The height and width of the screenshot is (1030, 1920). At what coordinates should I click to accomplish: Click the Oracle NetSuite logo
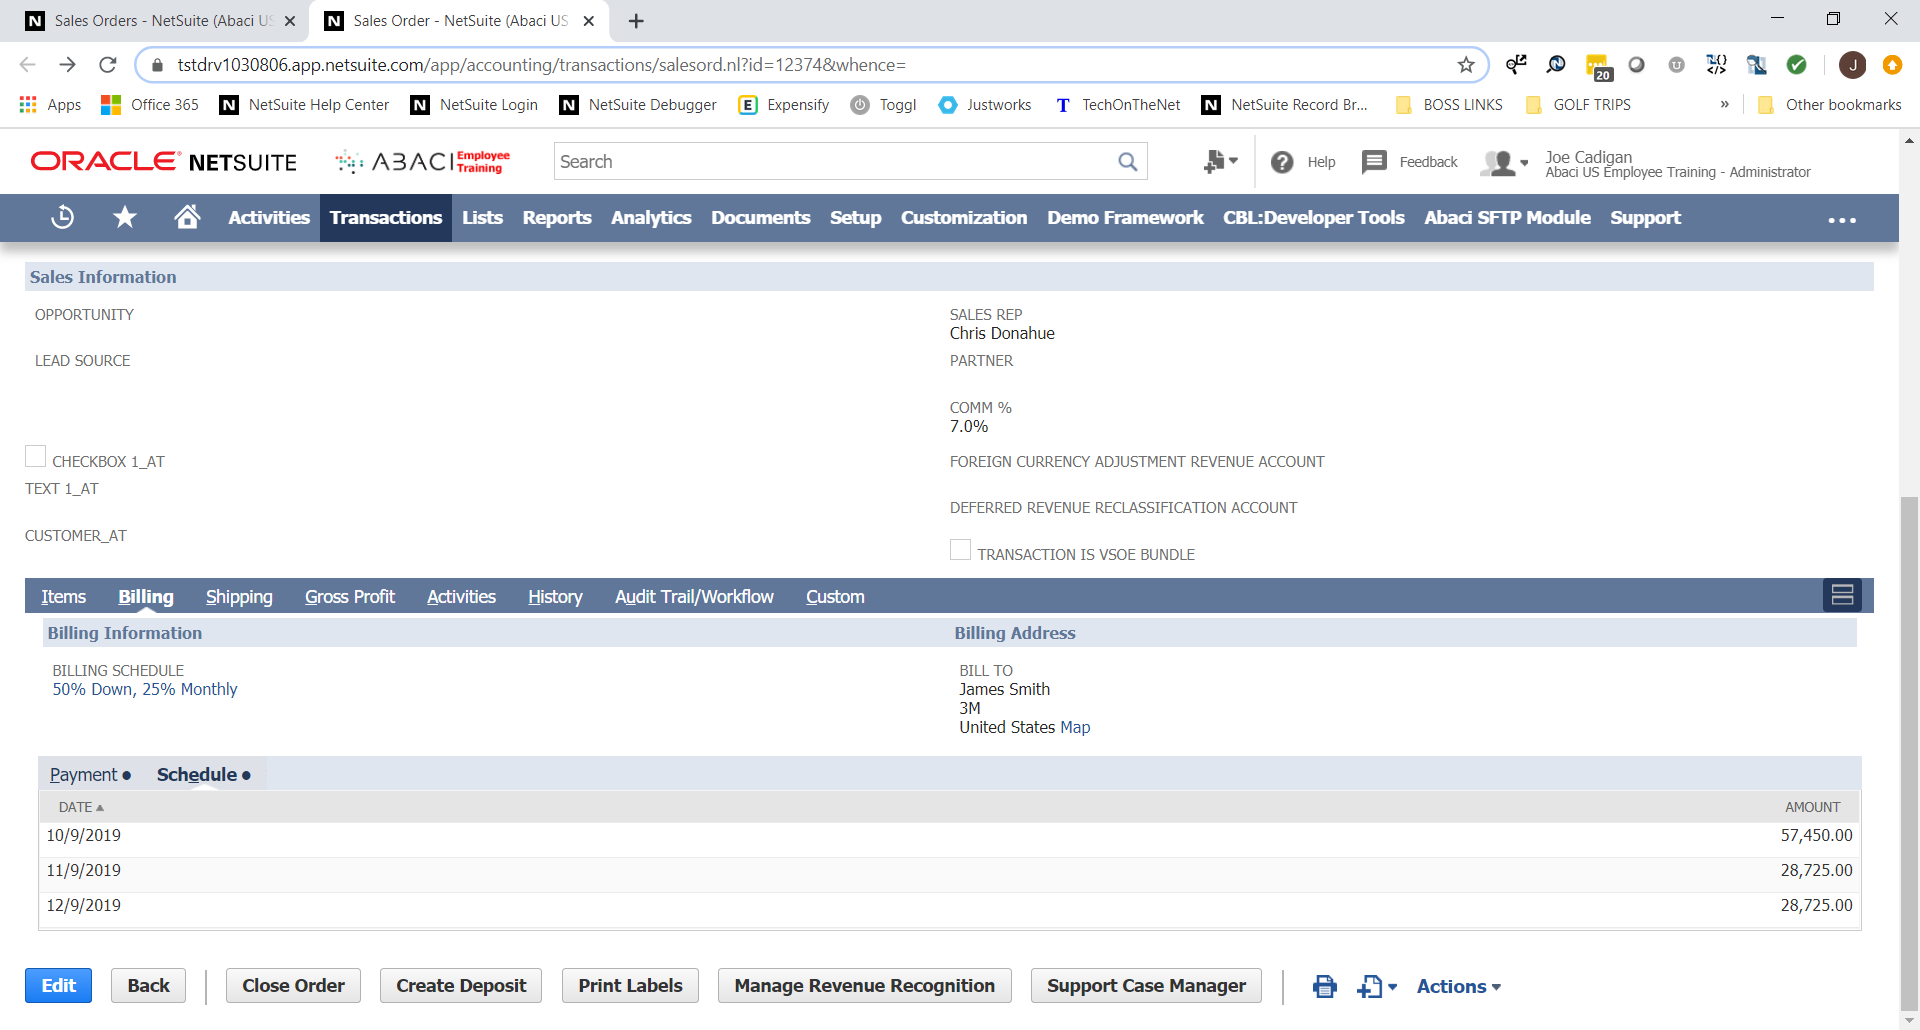(164, 162)
